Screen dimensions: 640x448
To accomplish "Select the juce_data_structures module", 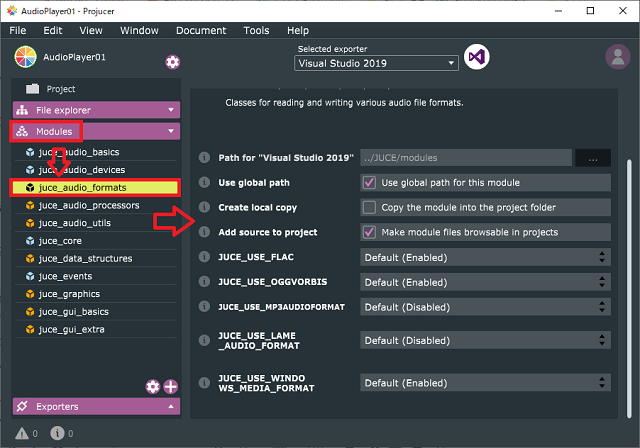I will pos(96,259).
